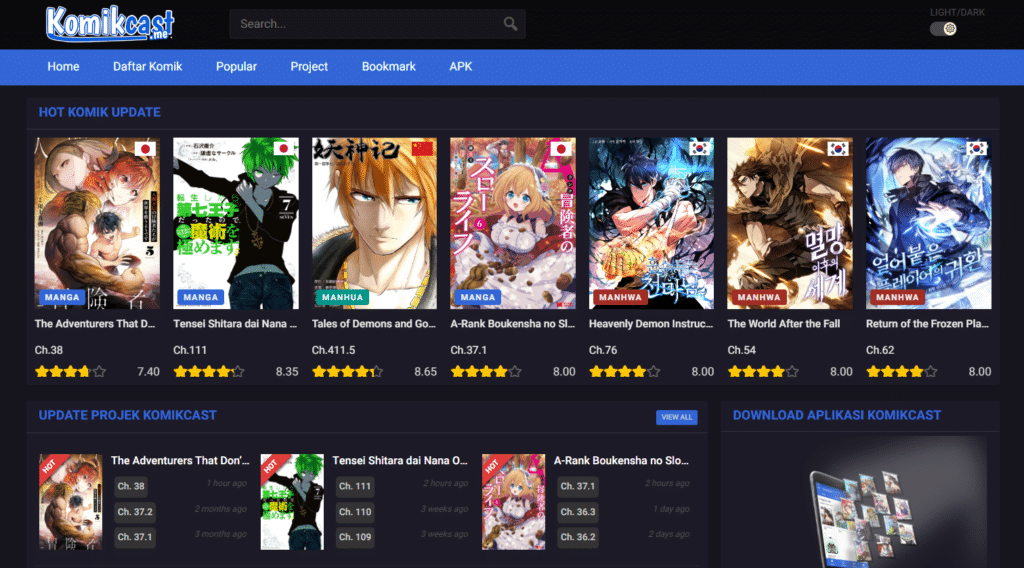This screenshot has width=1024, height=568.
Task: Toggle the Light/Dark mode switch
Action: click(943, 29)
